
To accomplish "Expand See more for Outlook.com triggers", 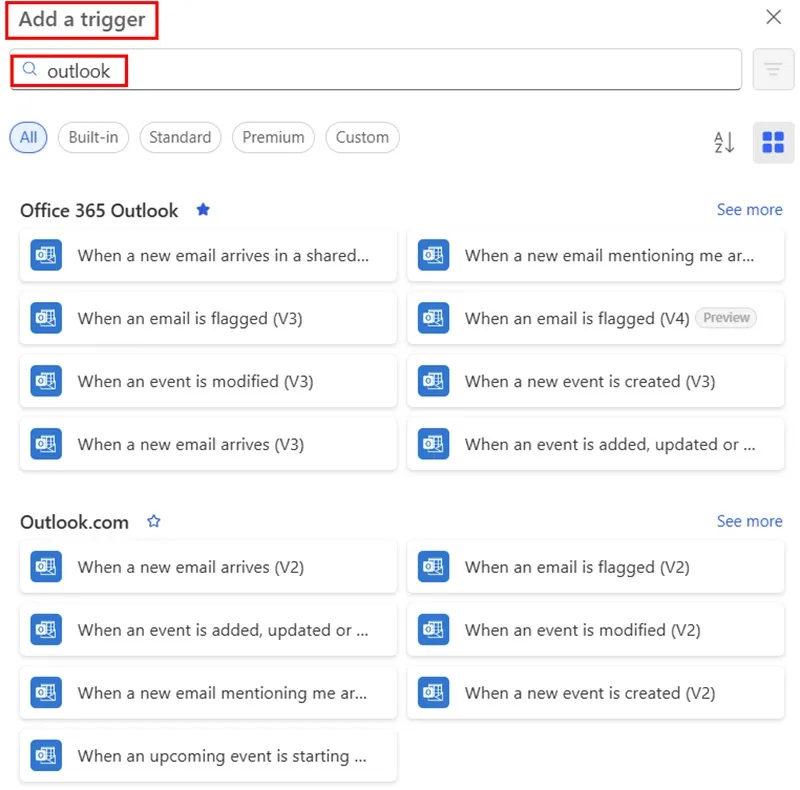I will [749, 520].
